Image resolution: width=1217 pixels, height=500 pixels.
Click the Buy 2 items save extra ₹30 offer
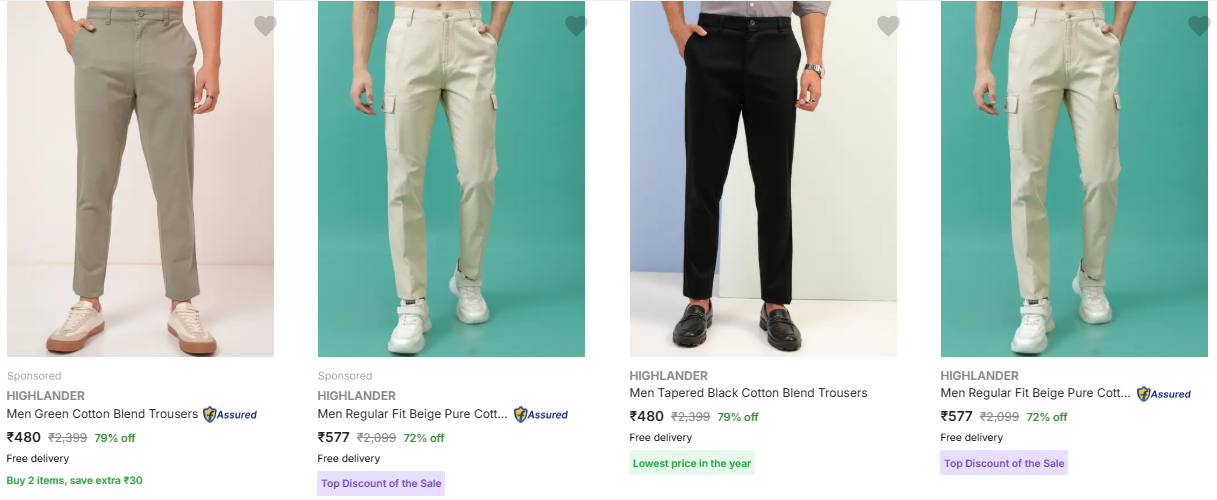coord(75,480)
